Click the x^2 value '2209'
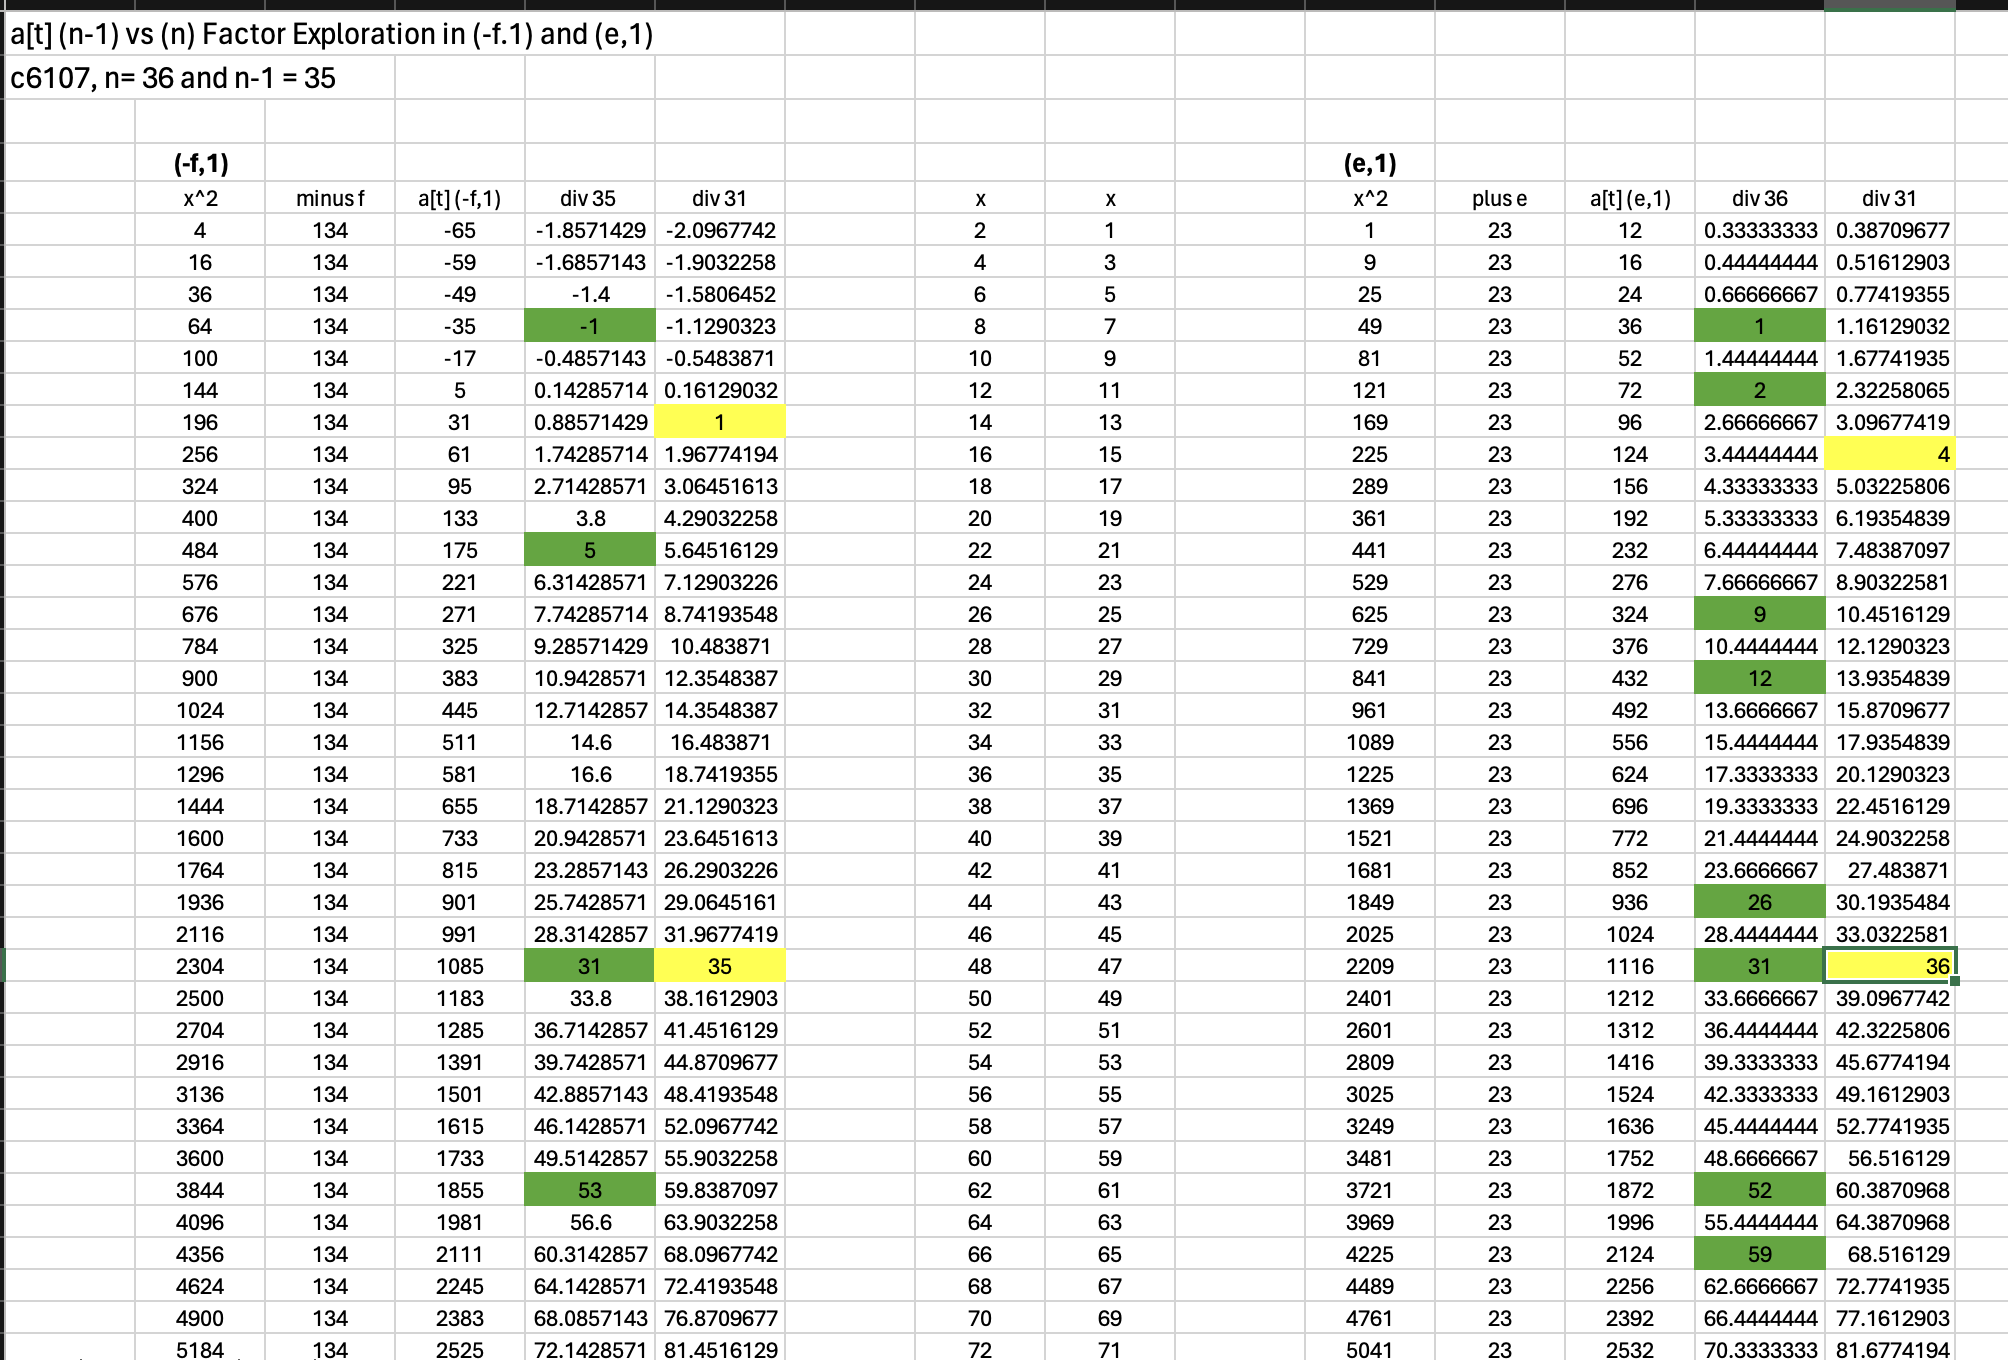Viewport: 2008px width, 1360px height. [1370, 966]
